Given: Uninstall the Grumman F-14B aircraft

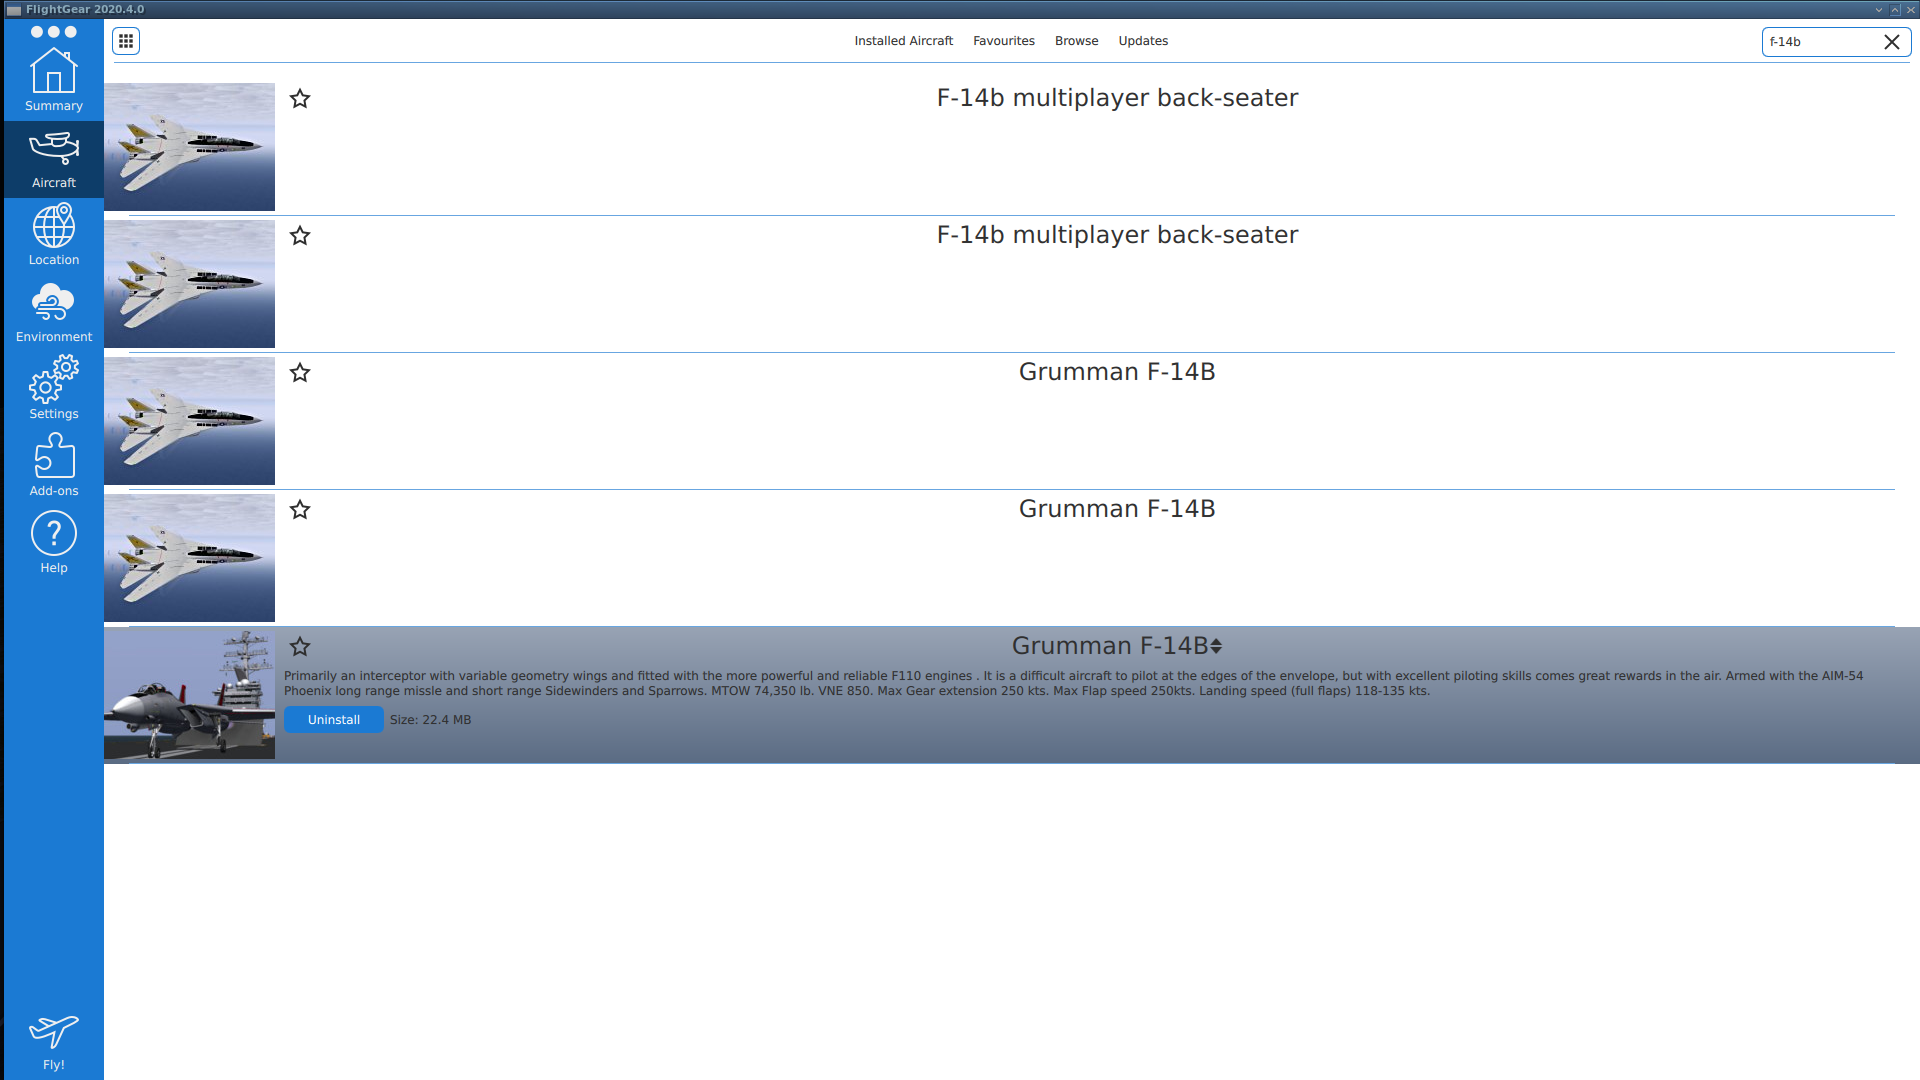Looking at the screenshot, I should [x=334, y=720].
